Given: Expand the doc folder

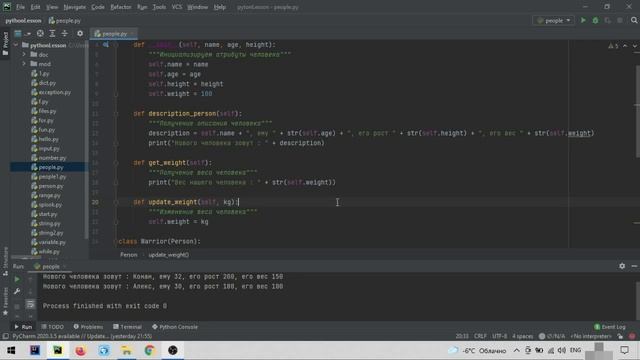Looking at the screenshot, I should click(24, 55).
